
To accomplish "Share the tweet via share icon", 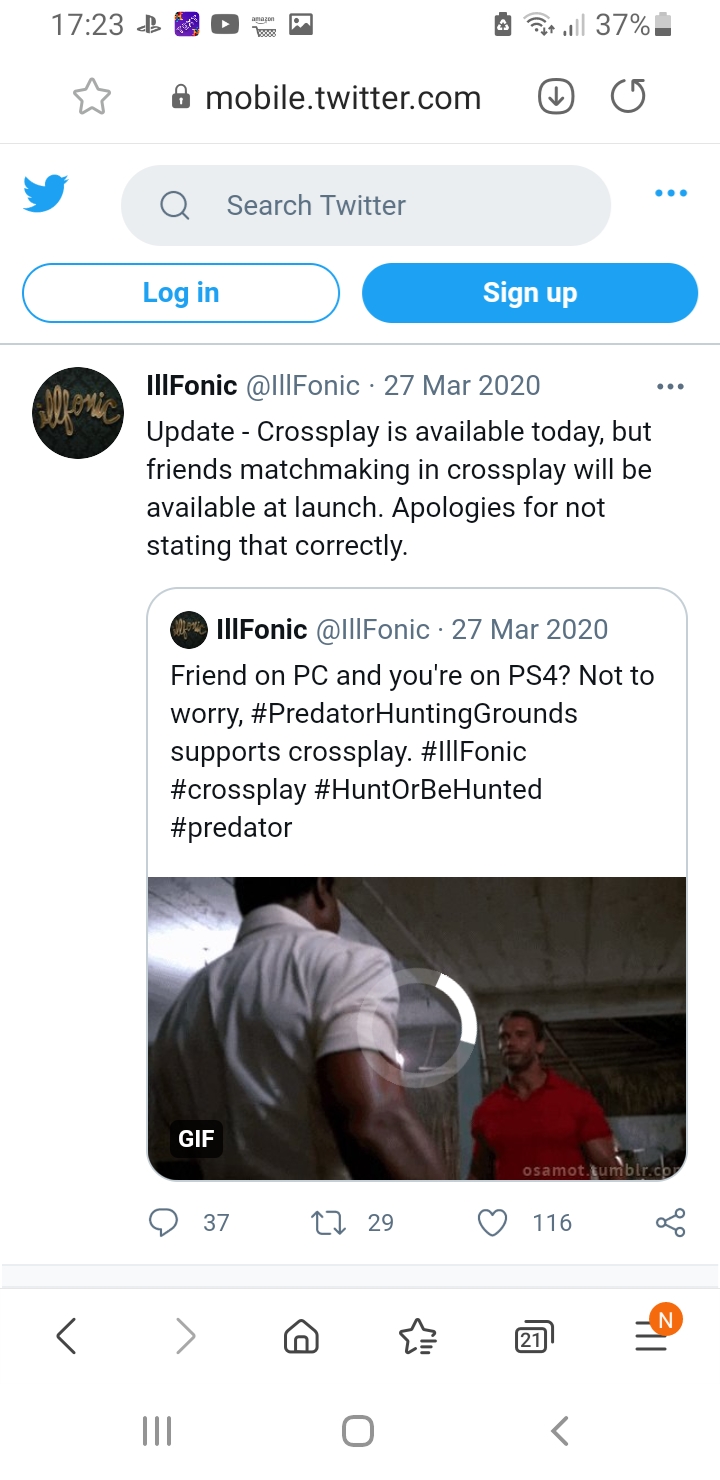I will pos(670,1222).
